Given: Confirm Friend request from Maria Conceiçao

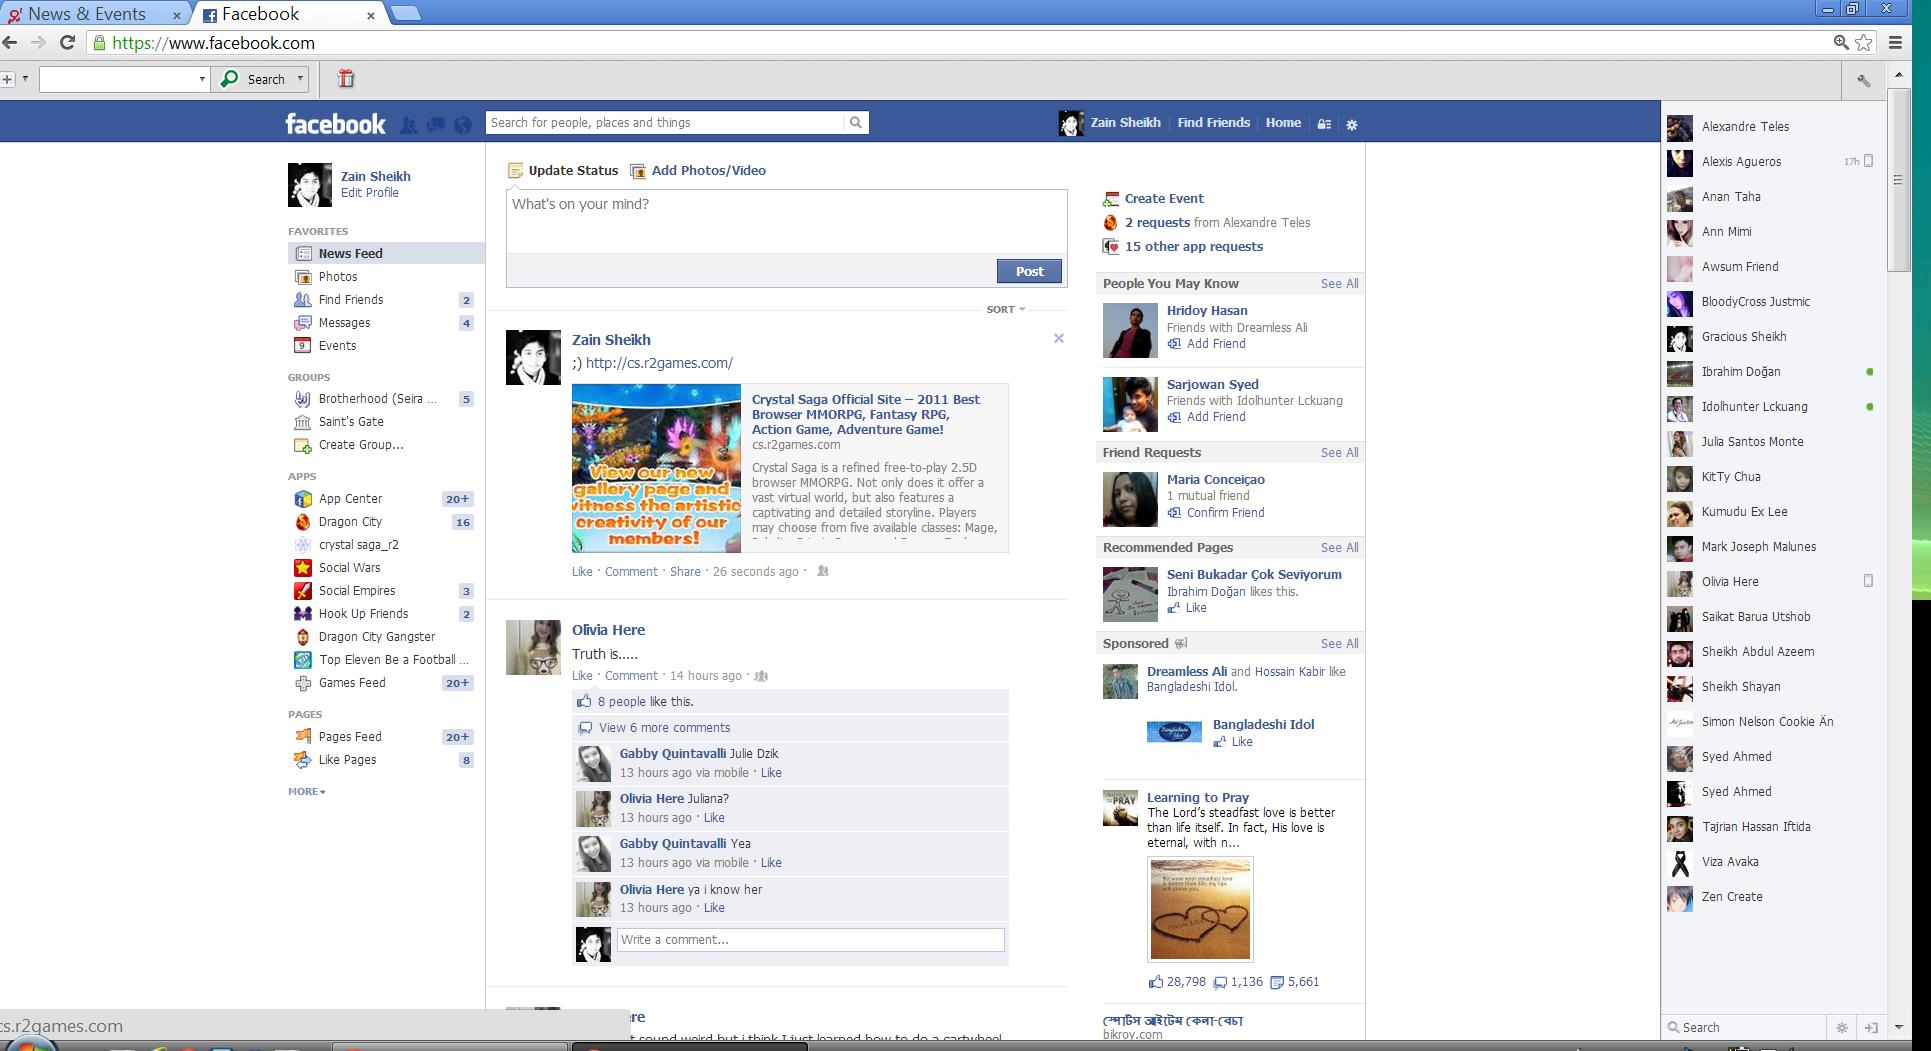Looking at the screenshot, I should 1225,513.
